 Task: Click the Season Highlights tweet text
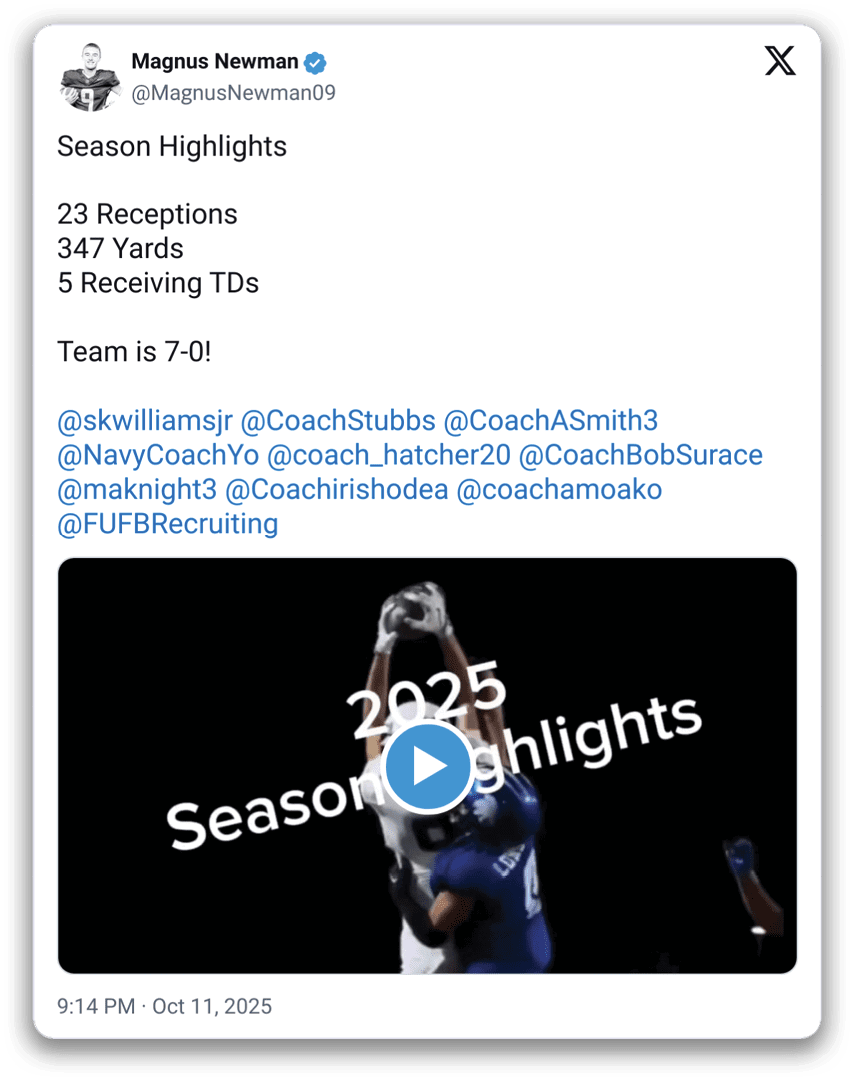pyautogui.click(x=172, y=147)
